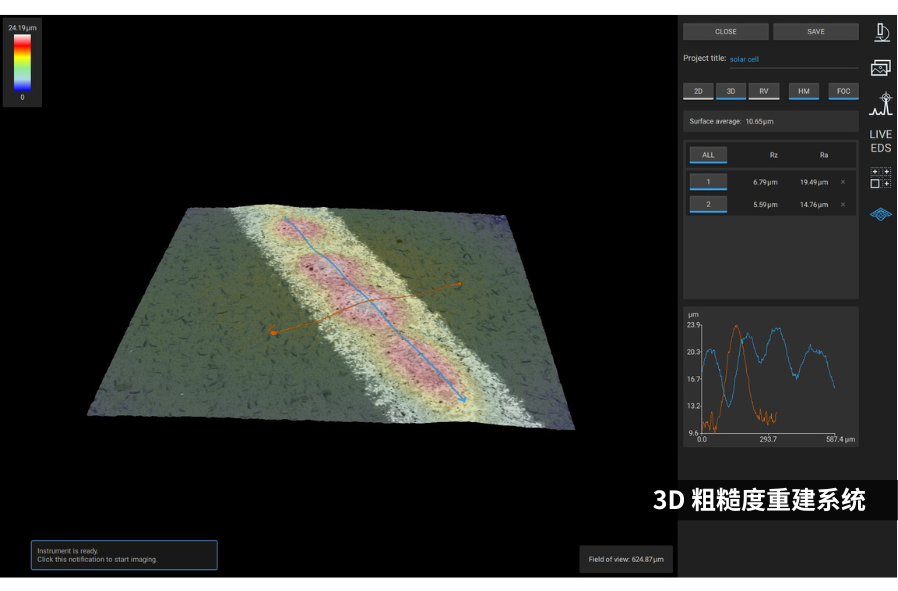Delete roughness profile 2 with X
Viewport: 898px width, 591px height.
tap(843, 204)
